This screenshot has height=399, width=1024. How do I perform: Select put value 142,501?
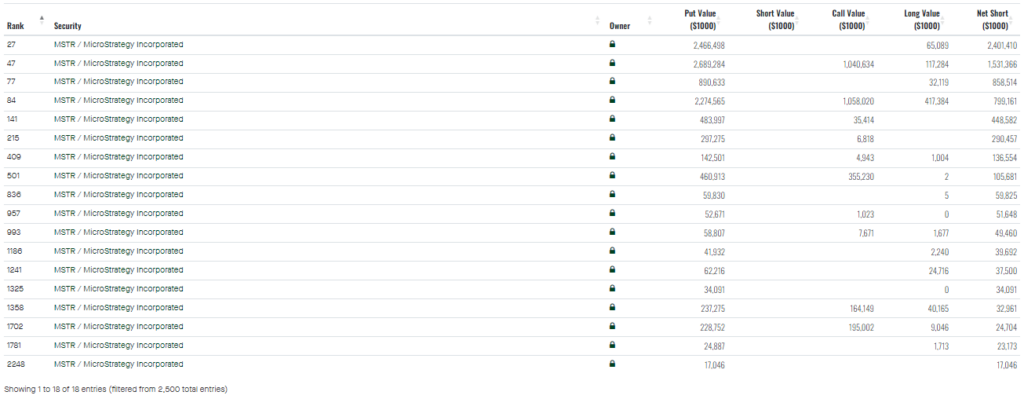(712, 158)
